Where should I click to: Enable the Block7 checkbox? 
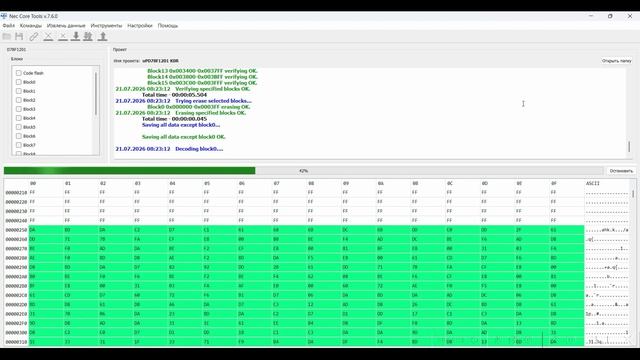[18, 145]
